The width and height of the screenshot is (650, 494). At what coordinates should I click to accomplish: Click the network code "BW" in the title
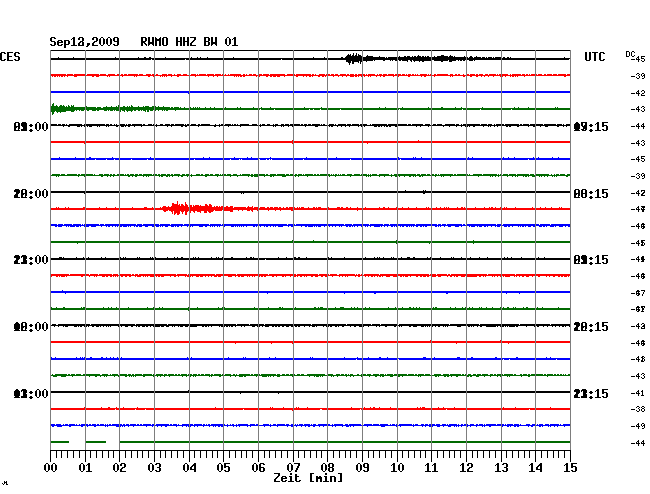210,42
